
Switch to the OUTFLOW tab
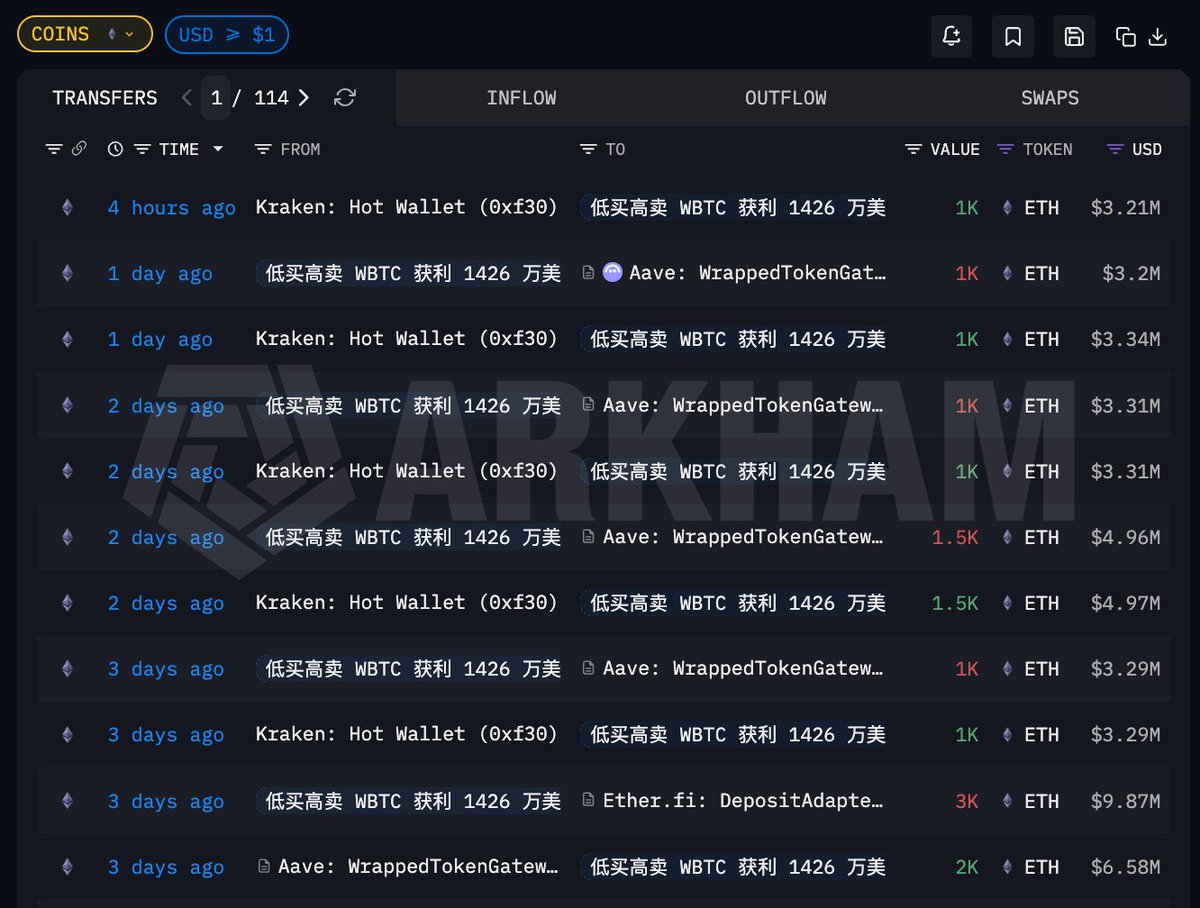coord(786,98)
